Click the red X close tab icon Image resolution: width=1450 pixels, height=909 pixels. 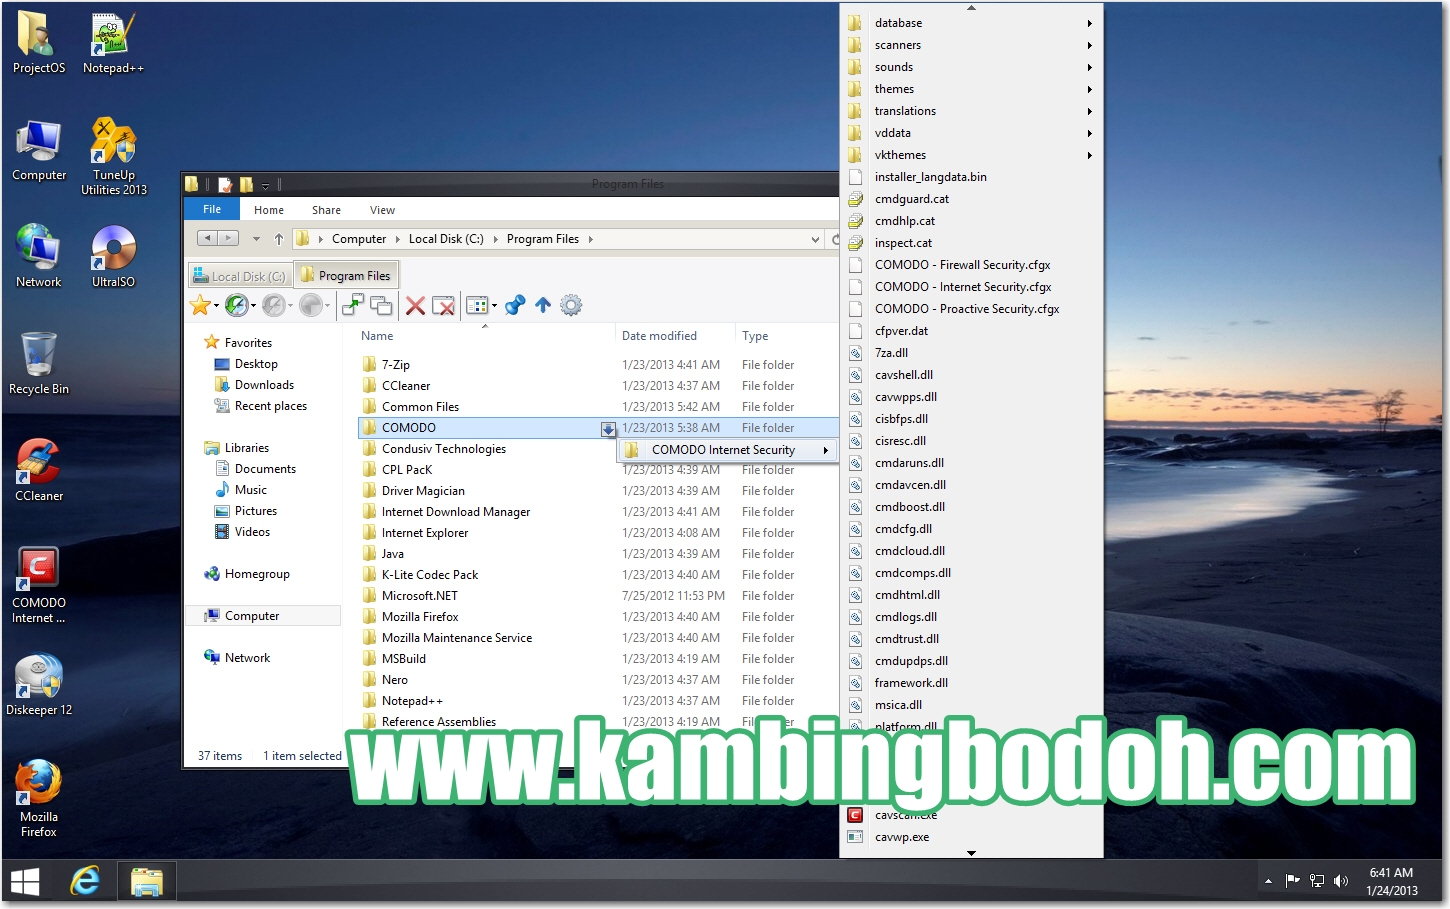point(415,305)
